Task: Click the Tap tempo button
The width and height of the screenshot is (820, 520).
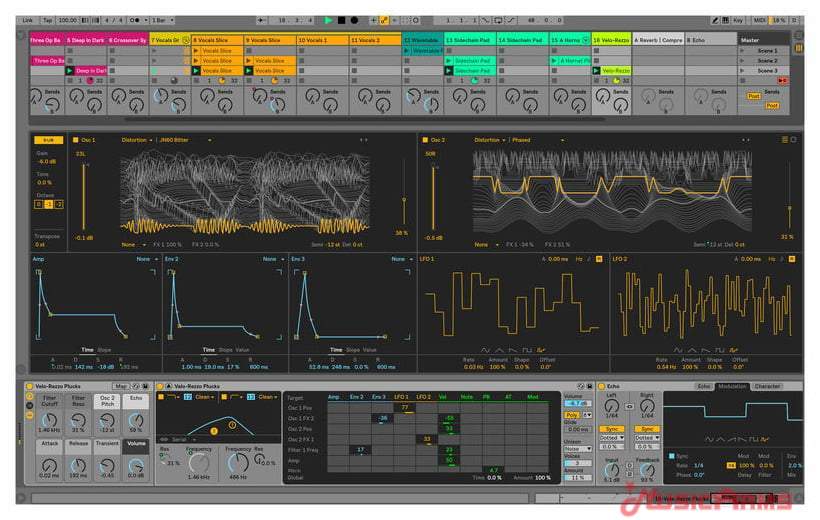Action: (x=47, y=20)
